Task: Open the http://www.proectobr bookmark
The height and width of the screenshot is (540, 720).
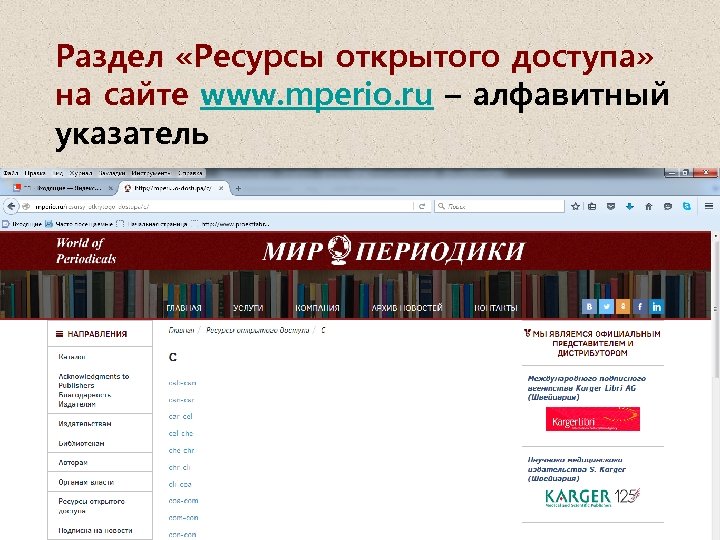Action: coord(231,224)
